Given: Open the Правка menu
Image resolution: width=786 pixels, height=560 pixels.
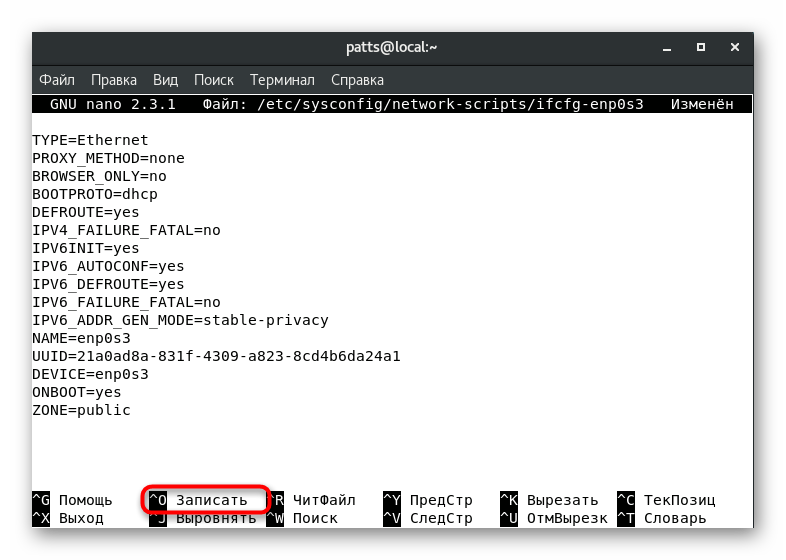Looking at the screenshot, I should pos(114,80).
